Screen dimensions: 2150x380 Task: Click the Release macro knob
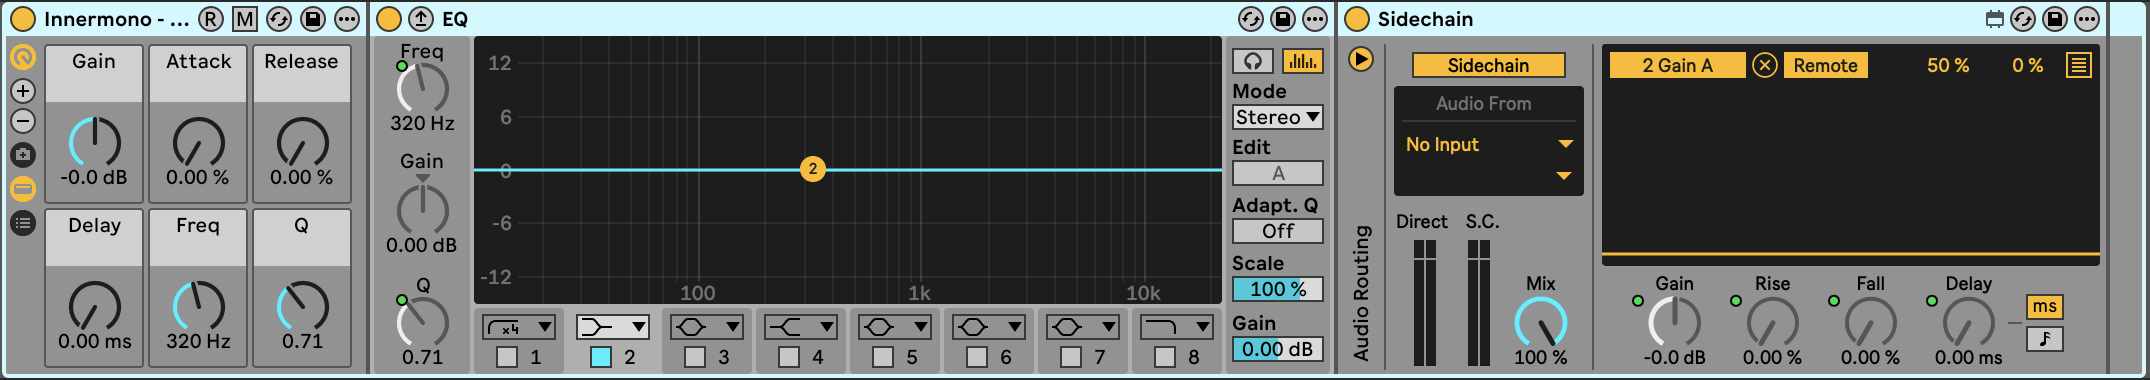(x=302, y=142)
